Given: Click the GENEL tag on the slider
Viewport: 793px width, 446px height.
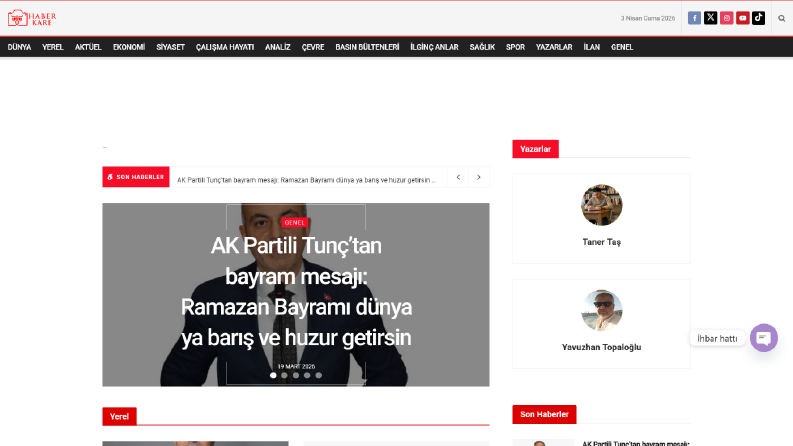Looking at the screenshot, I should pos(294,222).
